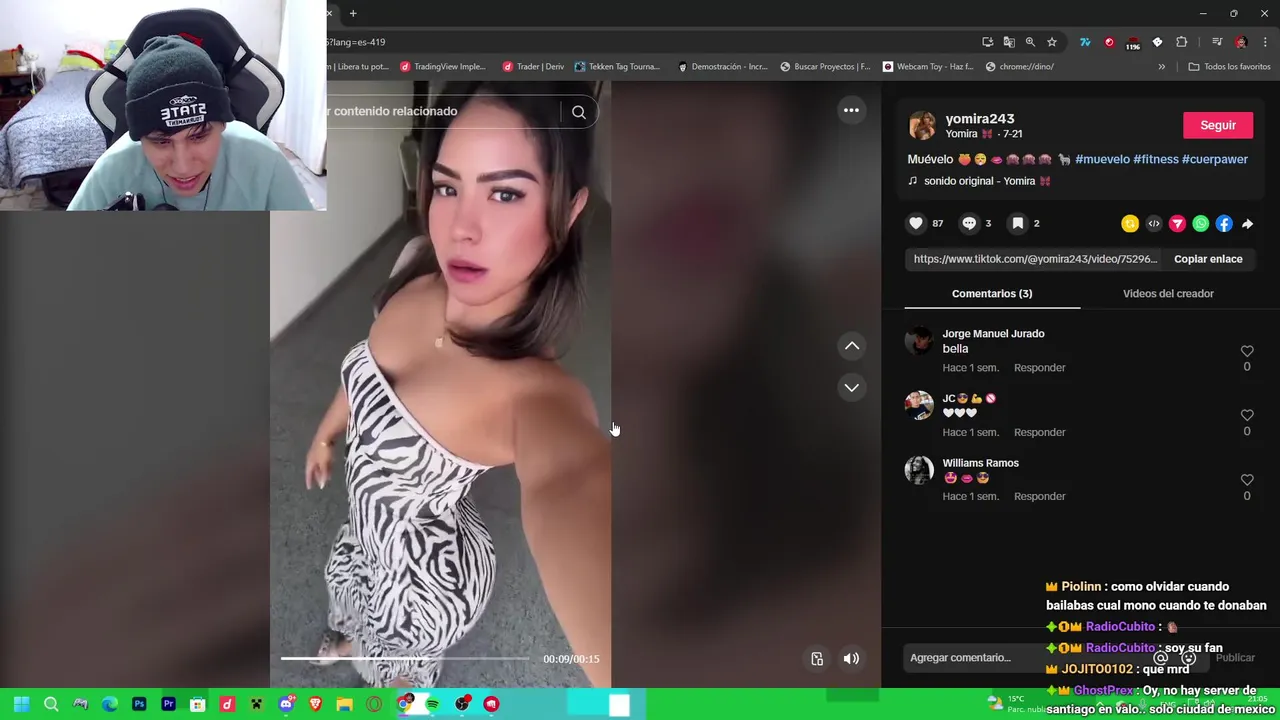Open the media controls icon

[1217, 42]
